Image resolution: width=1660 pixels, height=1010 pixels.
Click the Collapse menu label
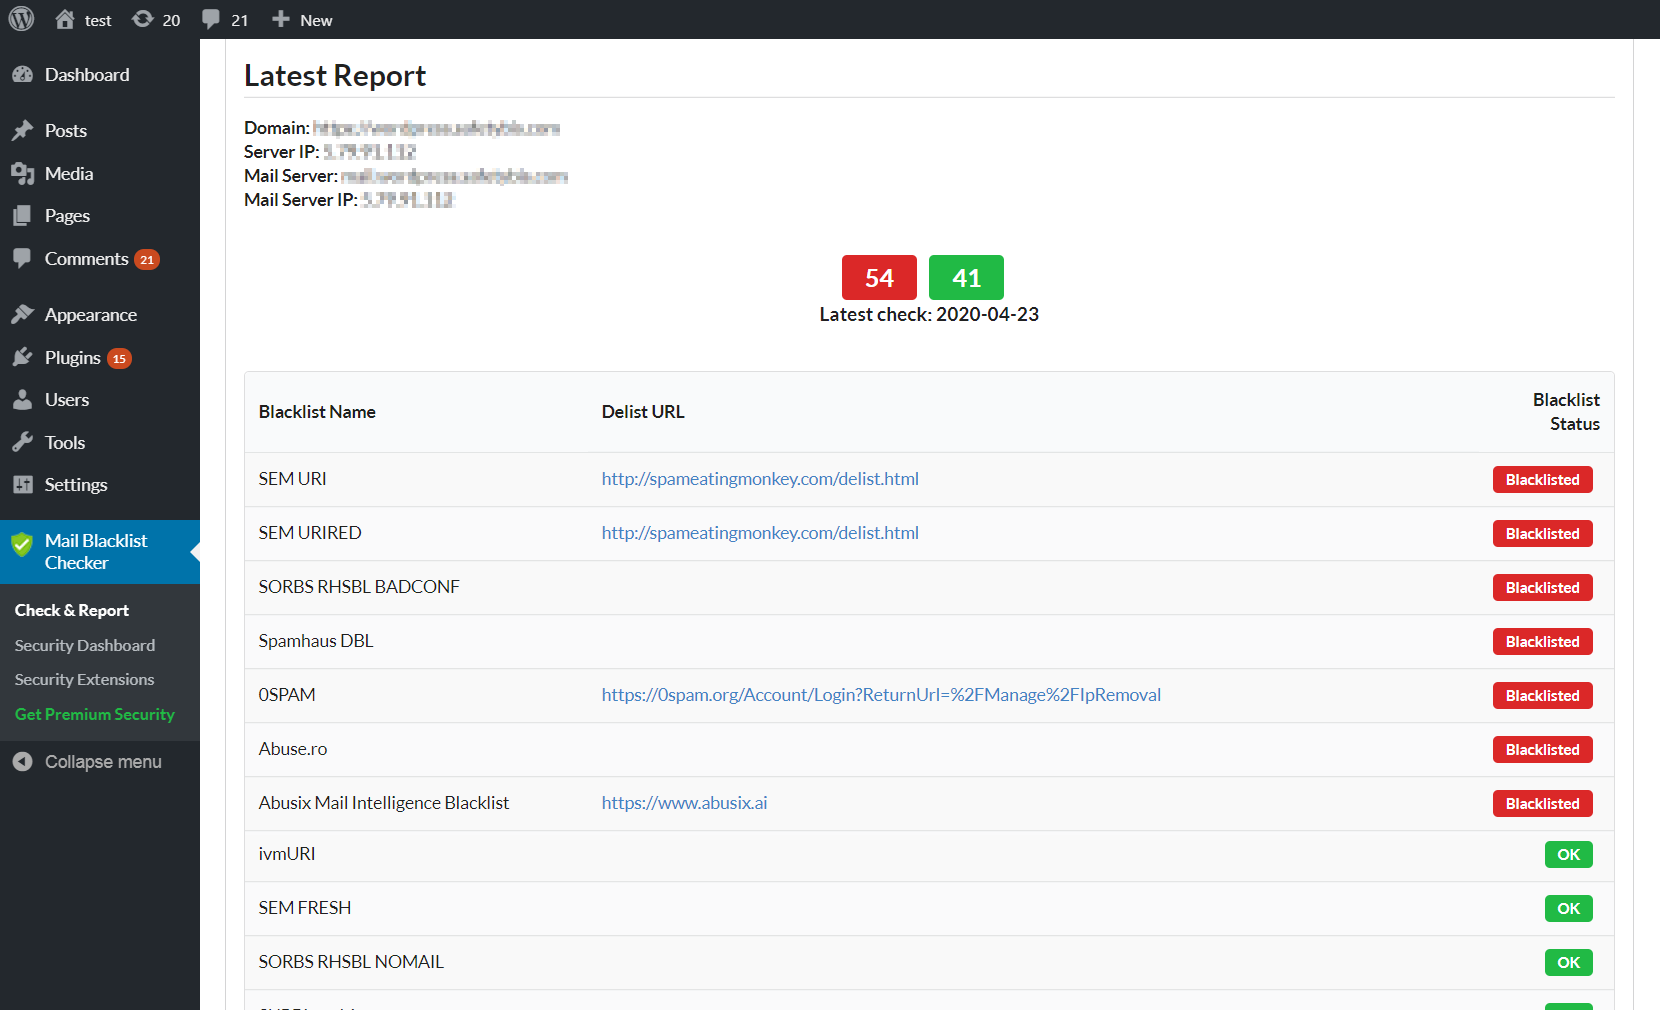(x=103, y=761)
